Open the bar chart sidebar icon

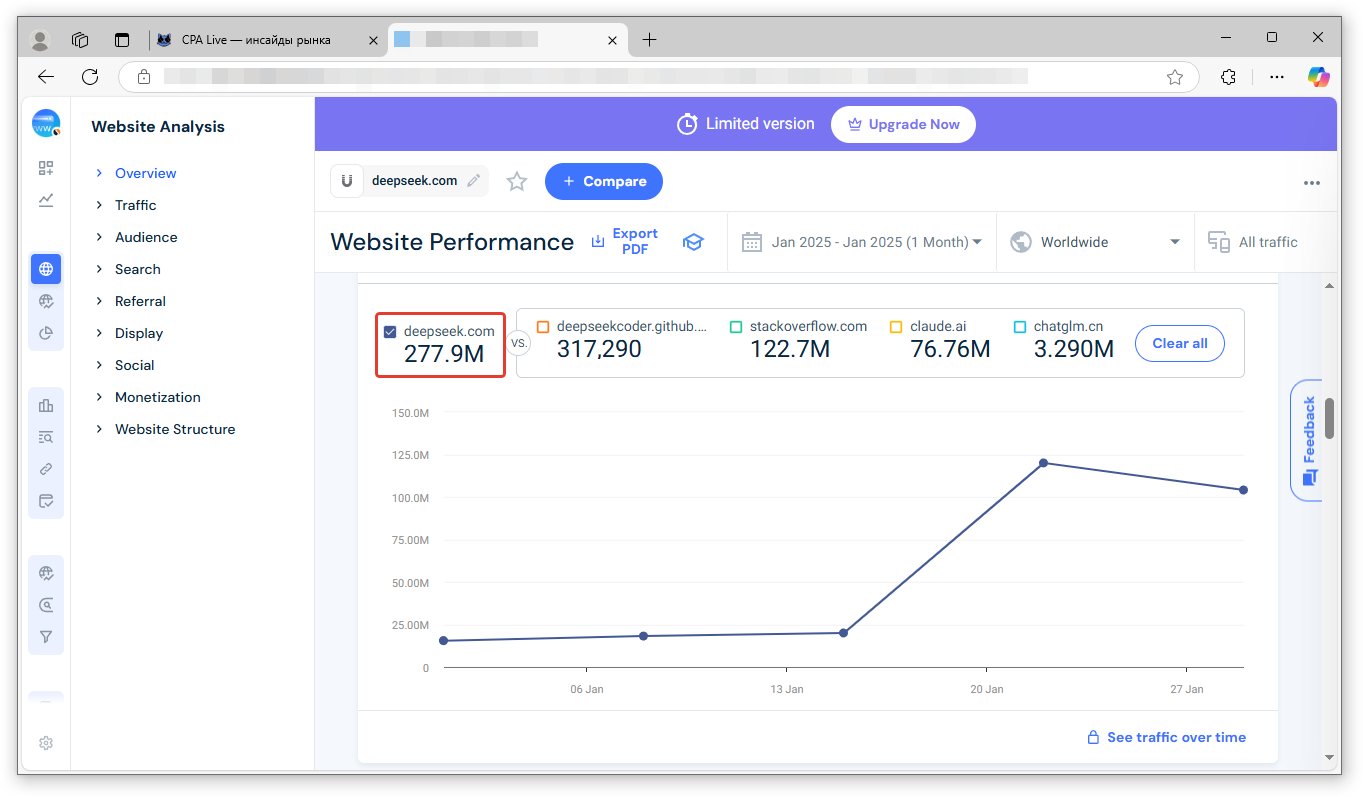pyautogui.click(x=46, y=405)
